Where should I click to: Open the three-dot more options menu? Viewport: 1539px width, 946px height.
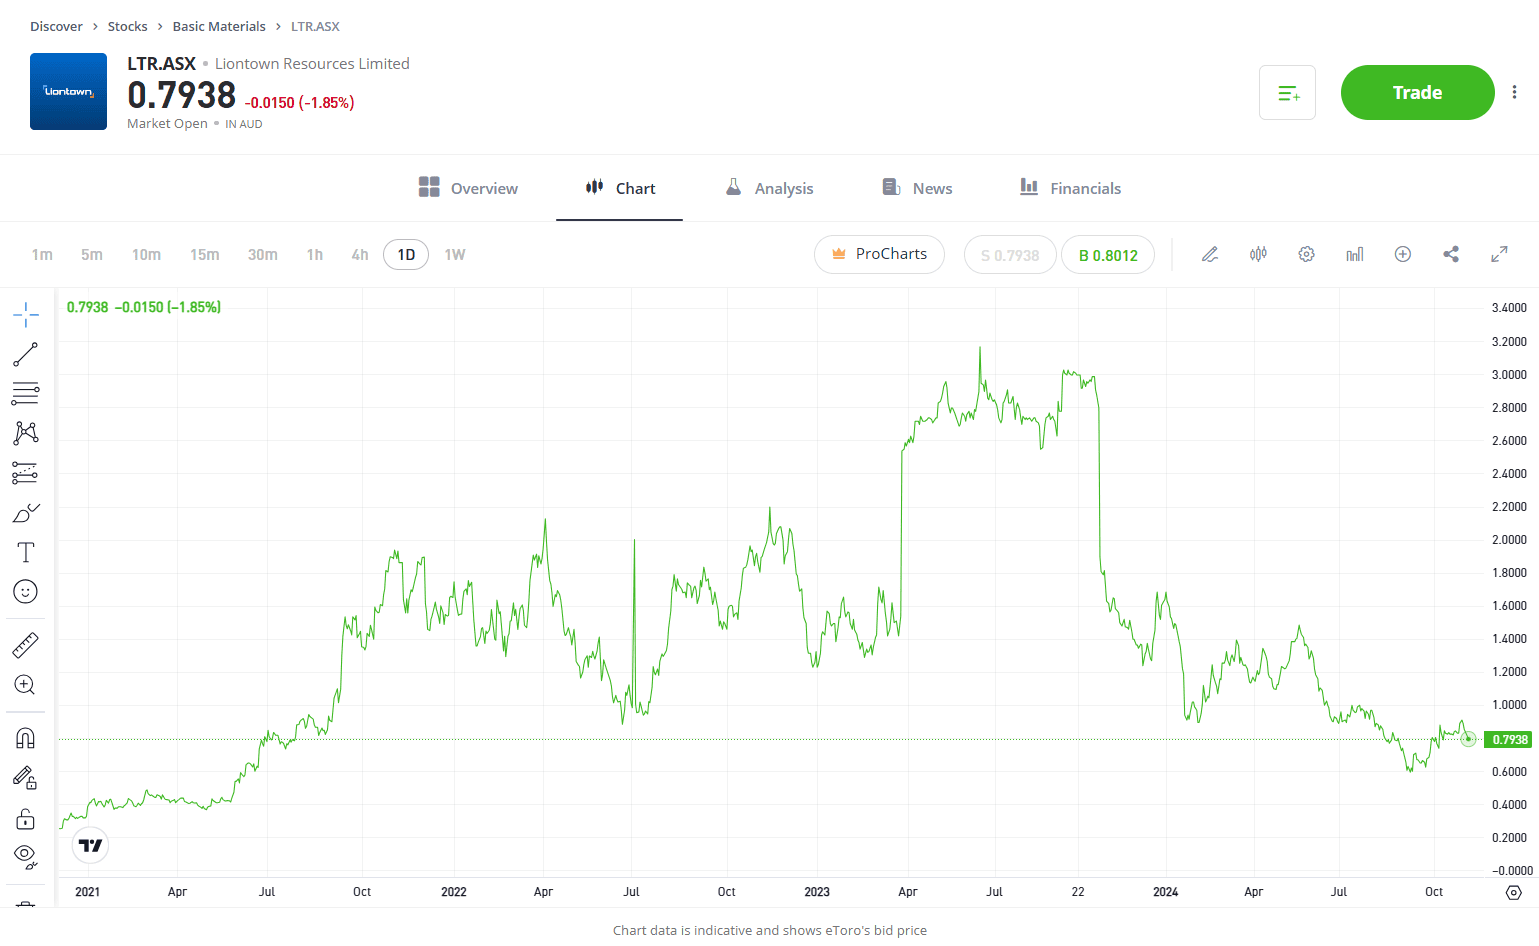click(1514, 92)
